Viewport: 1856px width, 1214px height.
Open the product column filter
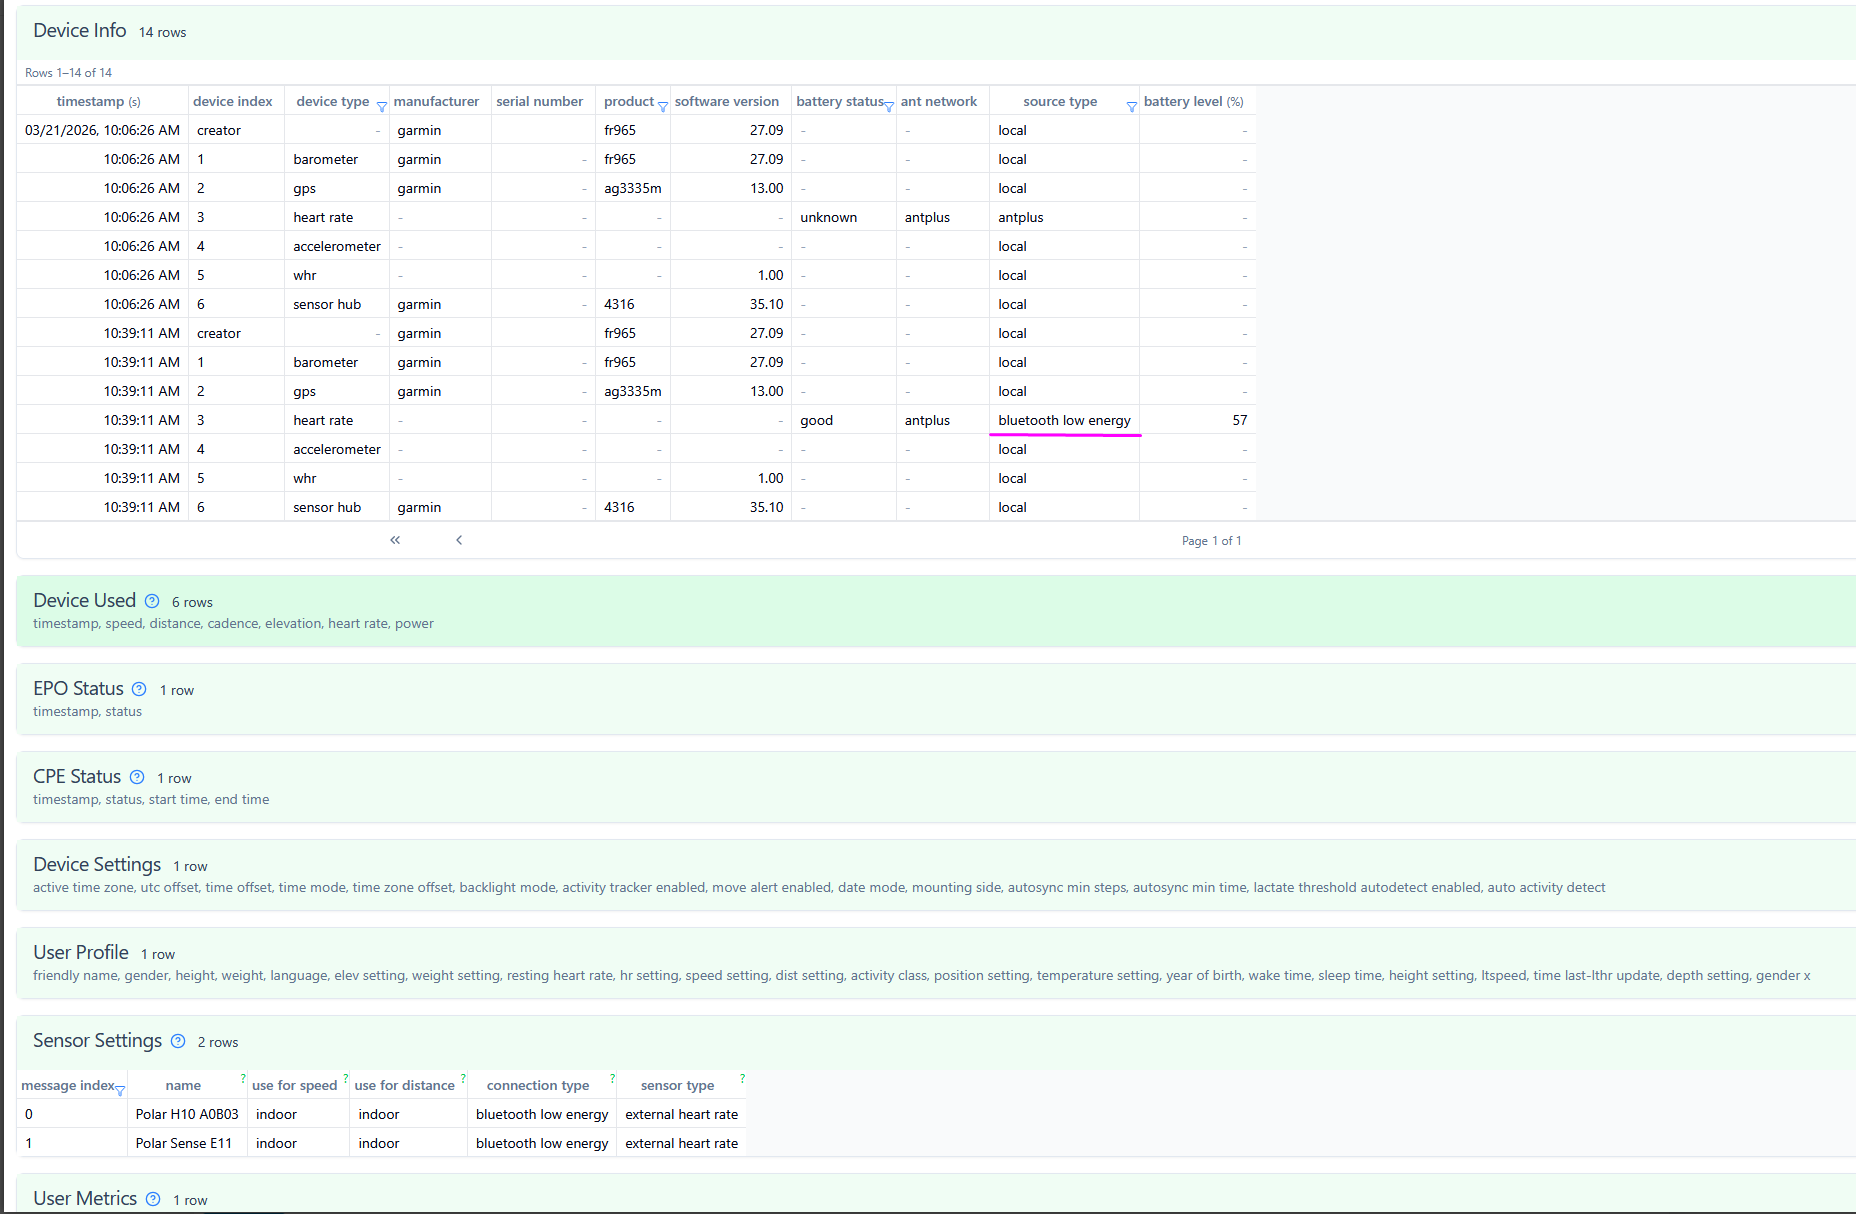(662, 106)
